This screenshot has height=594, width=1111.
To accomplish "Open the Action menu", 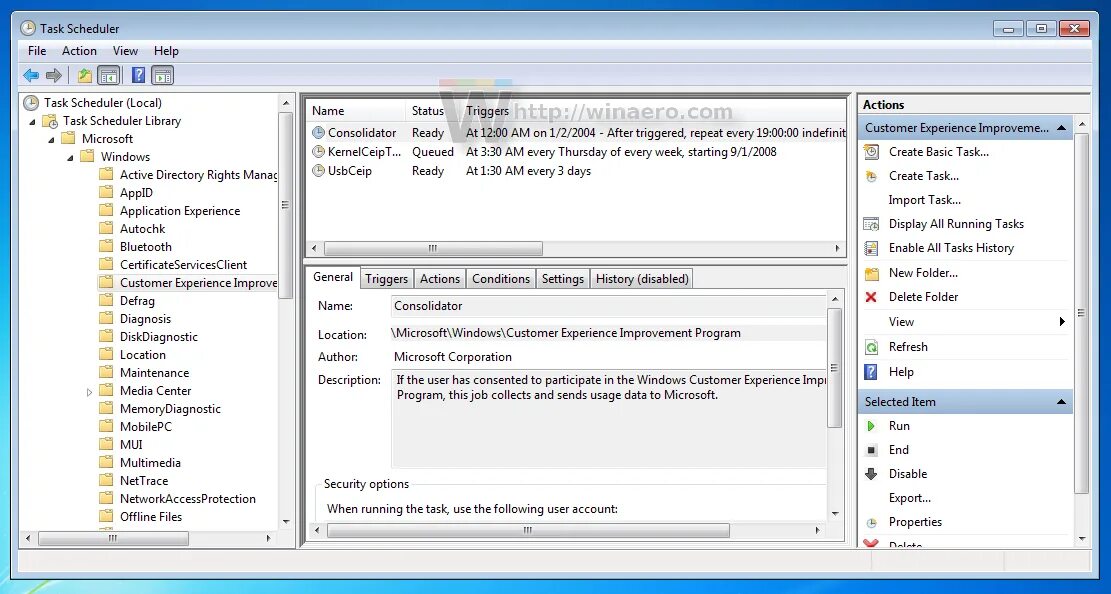I will (x=79, y=51).
